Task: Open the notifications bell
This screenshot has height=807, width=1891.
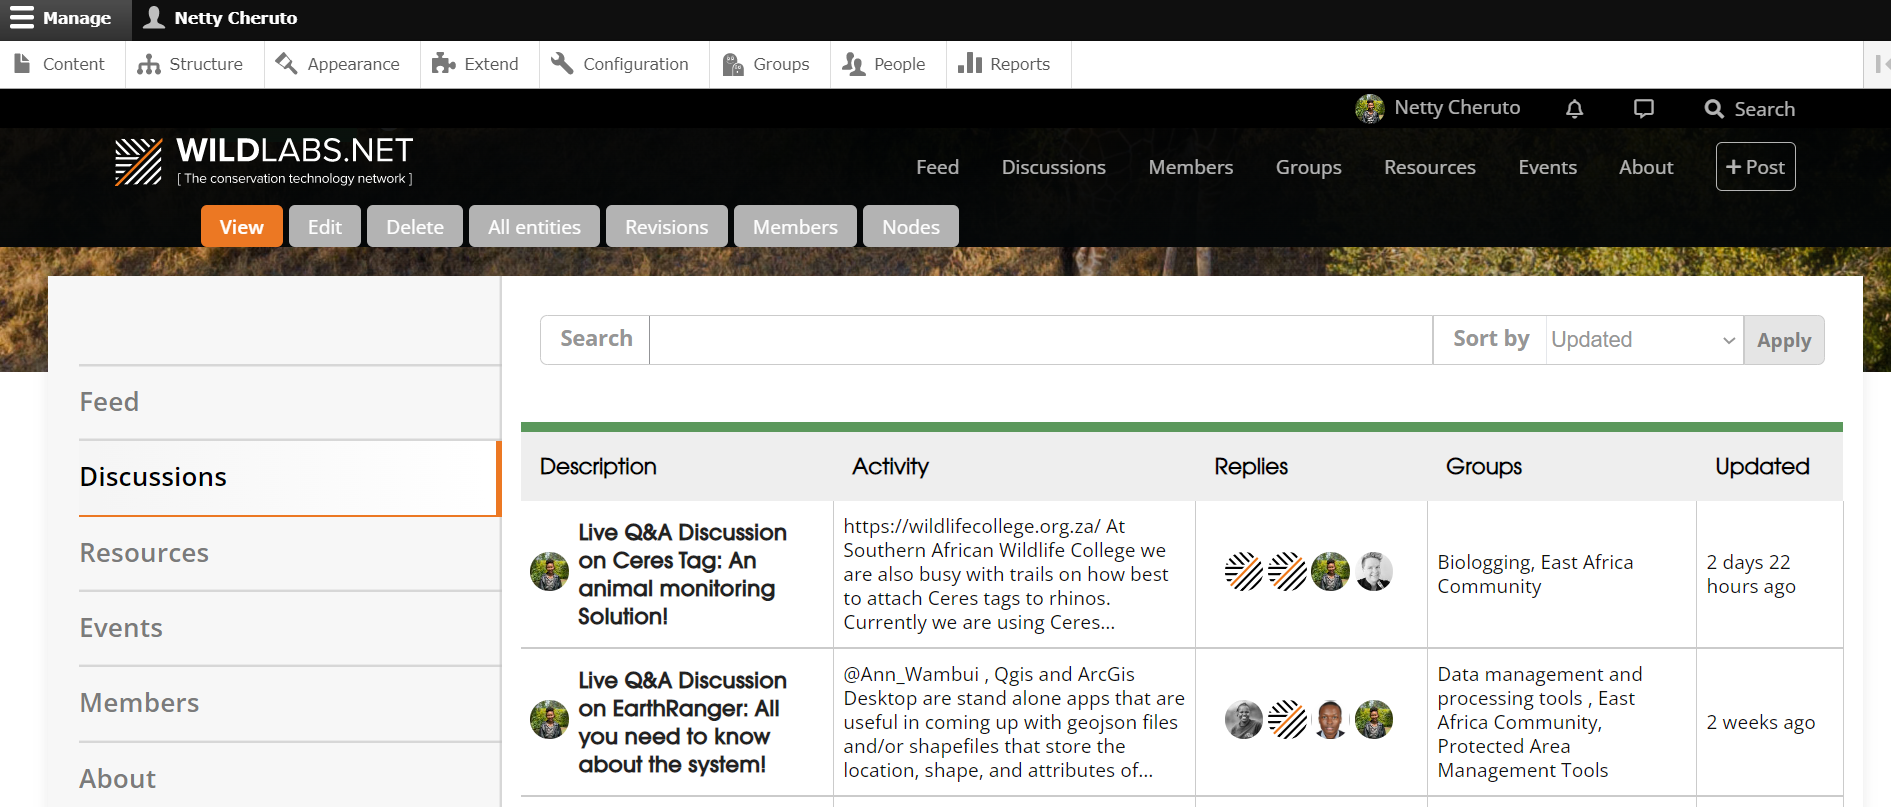Action: [x=1574, y=108]
